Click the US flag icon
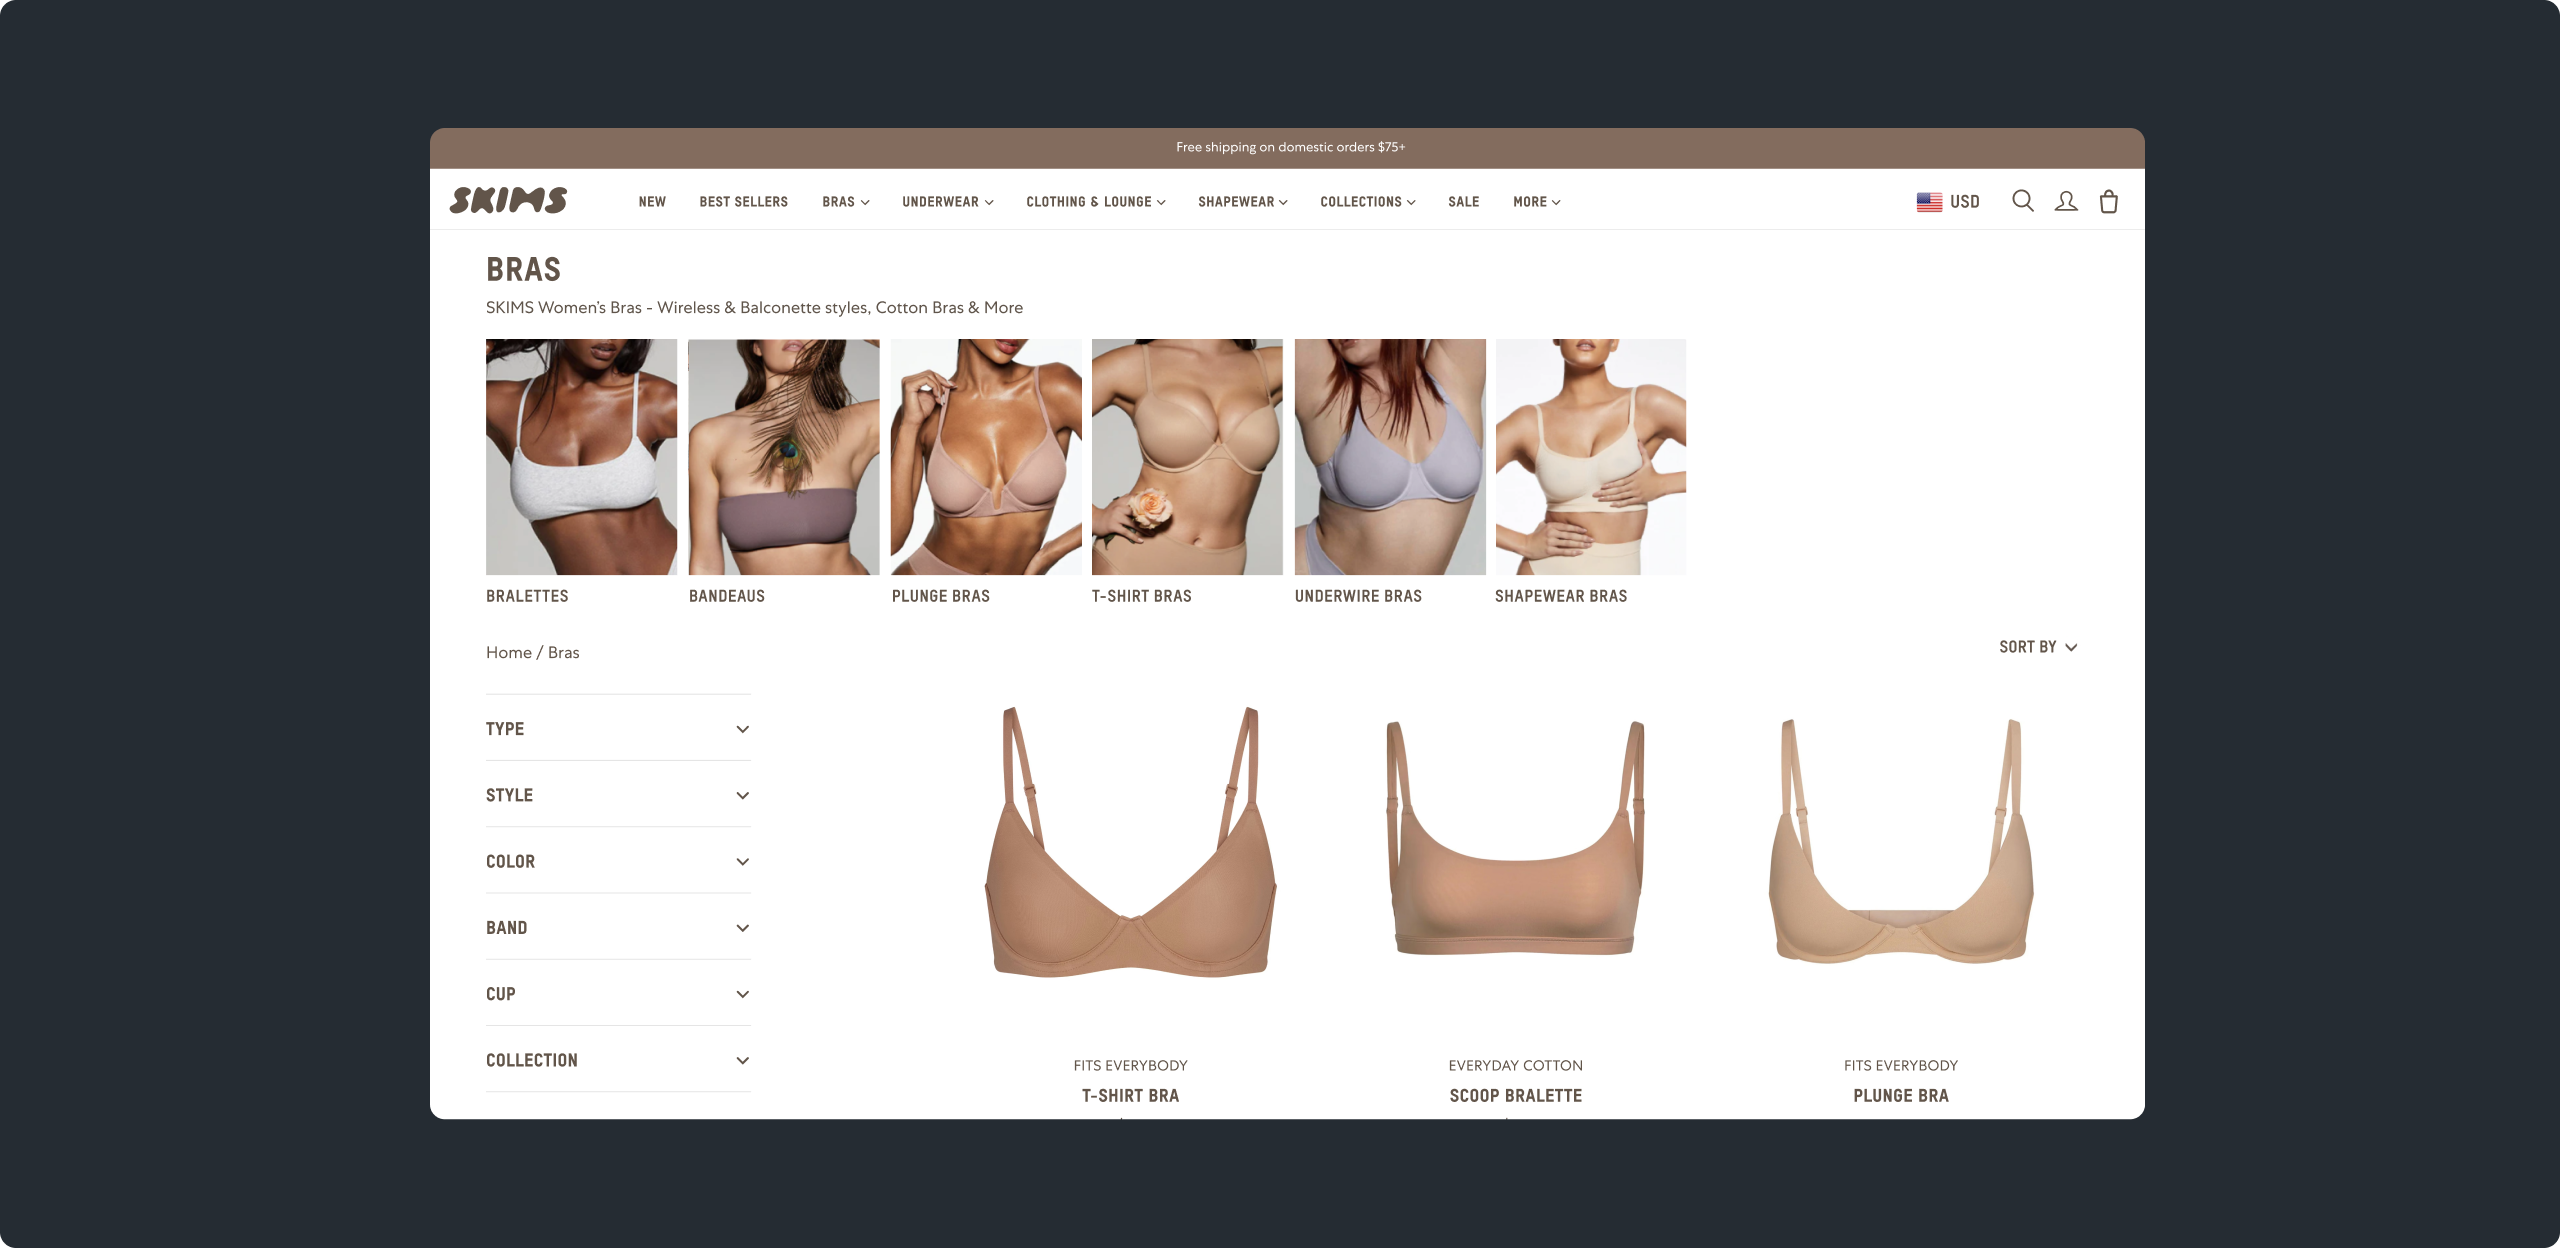Viewport: 2560px width, 1248px height. click(1929, 202)
